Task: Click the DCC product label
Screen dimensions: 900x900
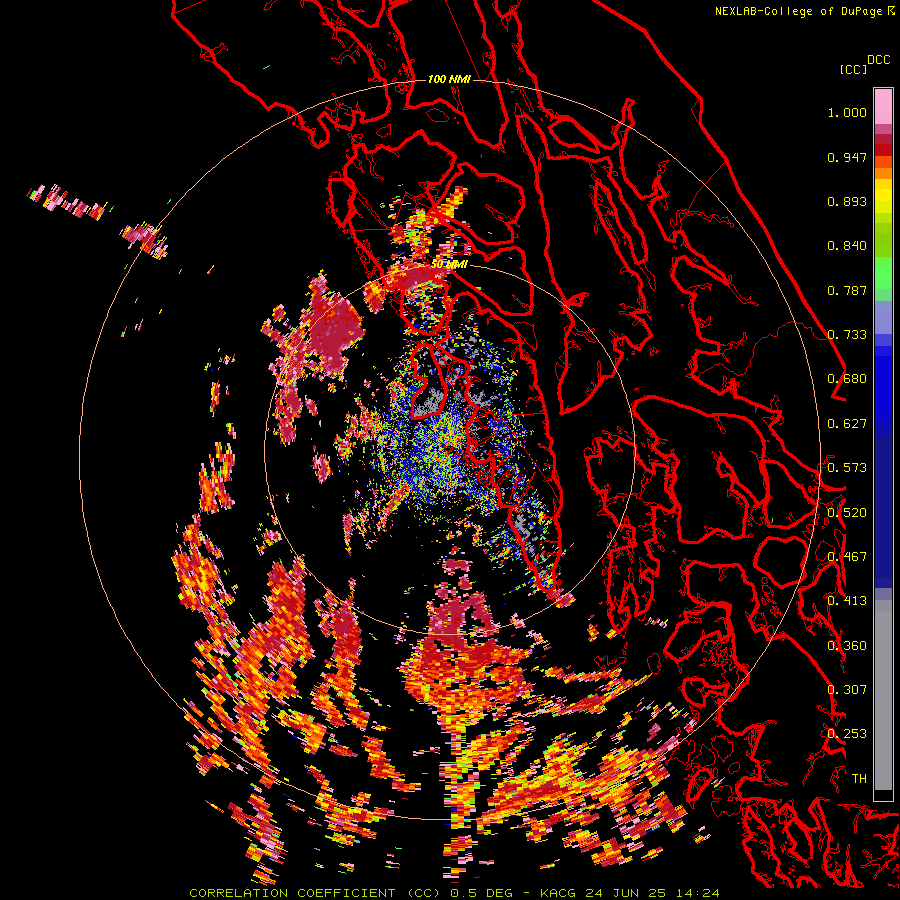Action: pos(879,59)
